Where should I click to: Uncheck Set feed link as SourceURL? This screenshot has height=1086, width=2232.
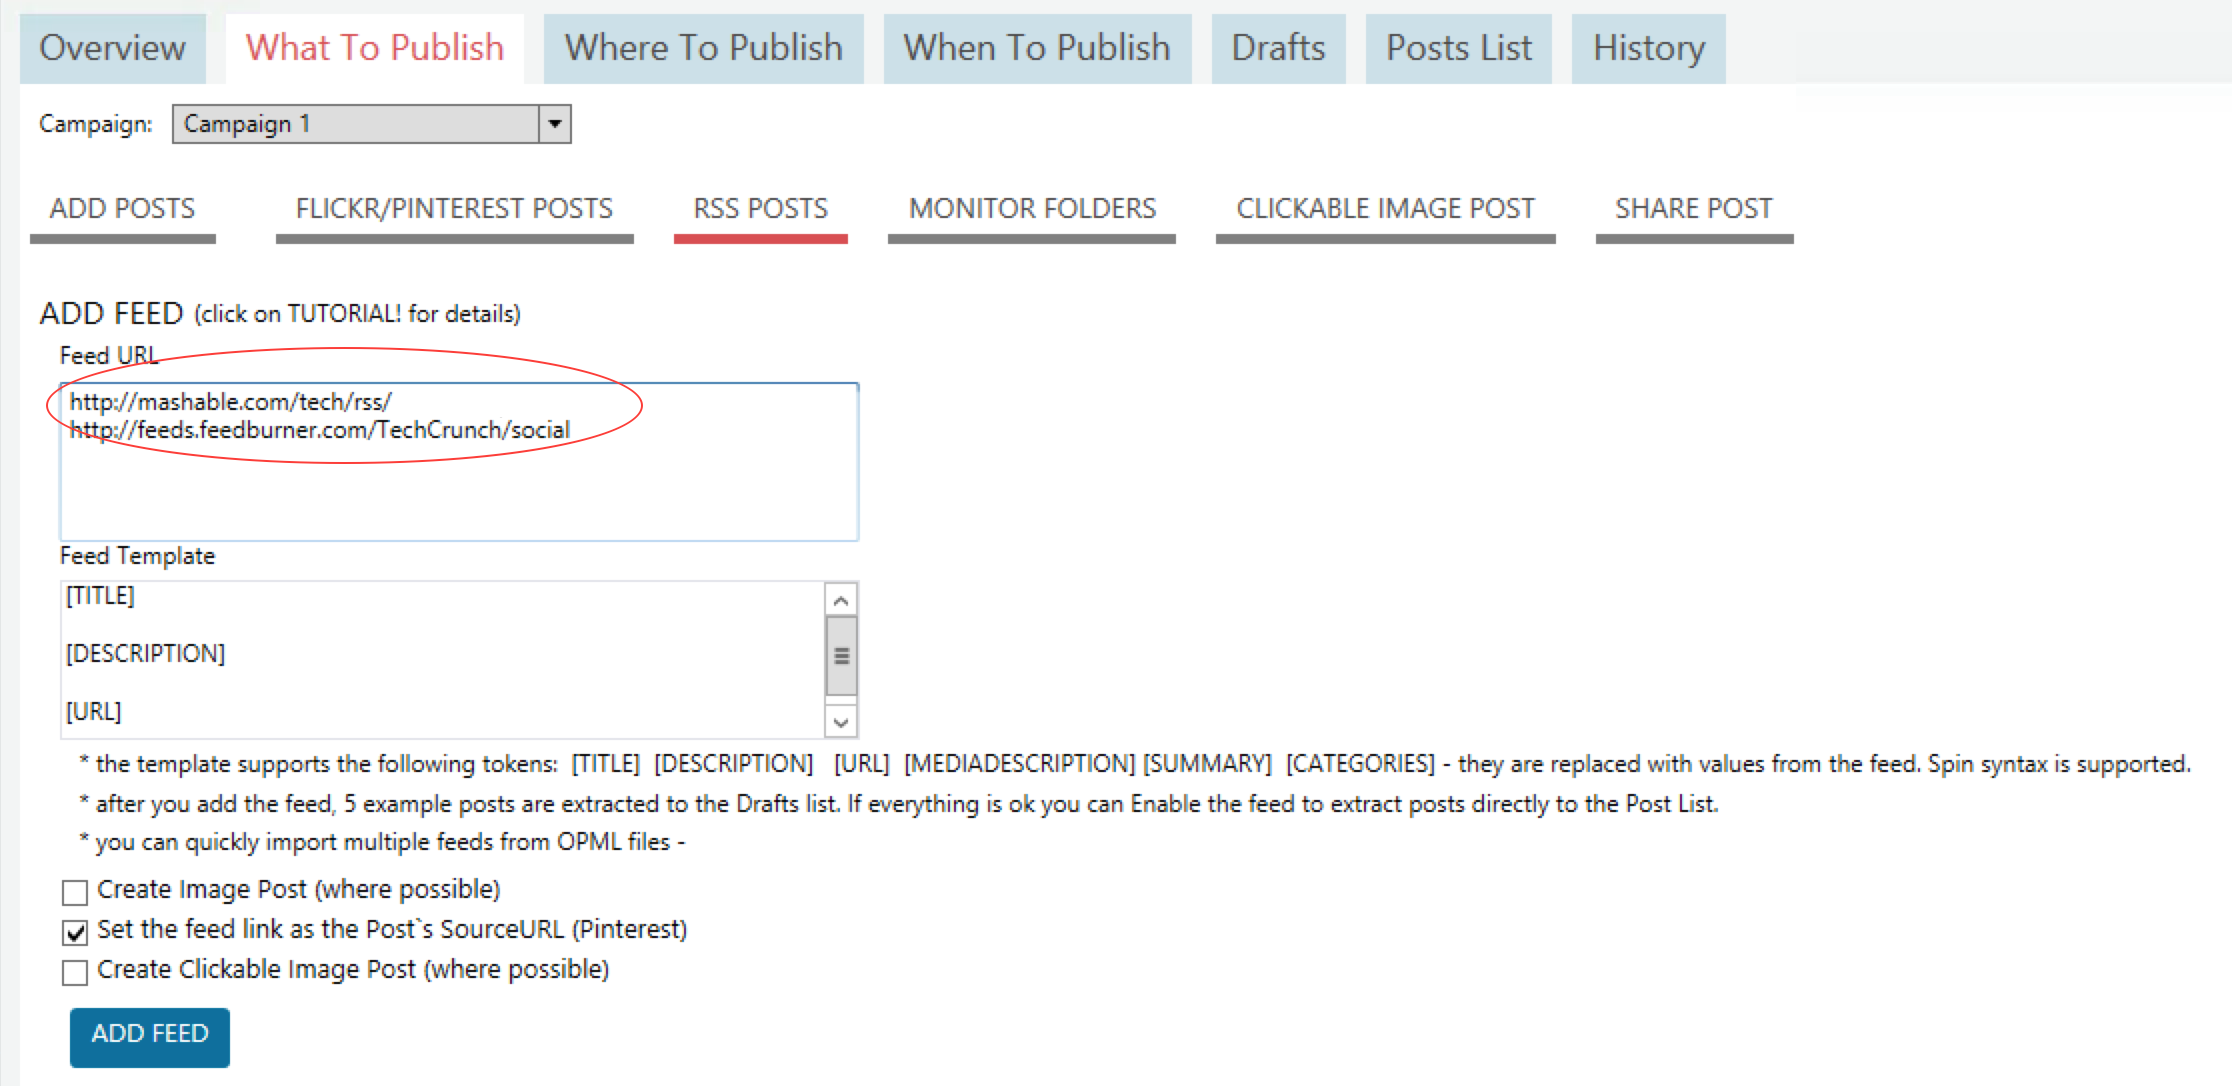tap(75, 932)
